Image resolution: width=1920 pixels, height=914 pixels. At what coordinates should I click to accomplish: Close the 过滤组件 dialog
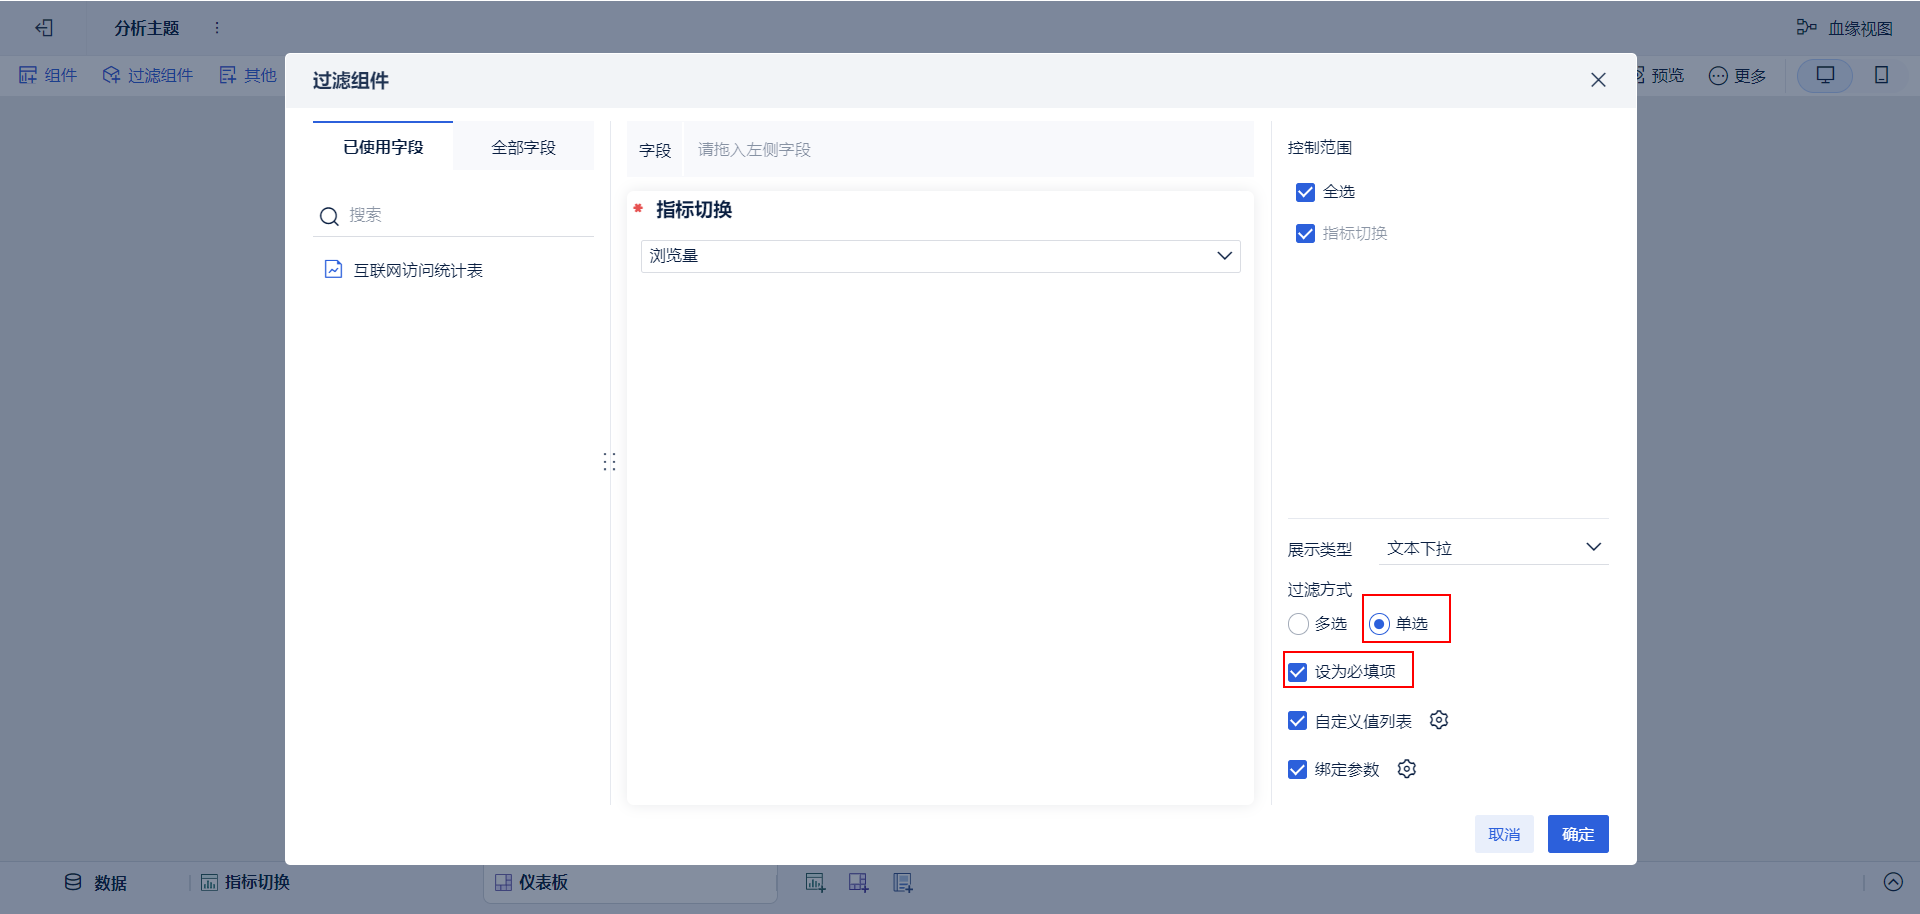coord(1598,80)
